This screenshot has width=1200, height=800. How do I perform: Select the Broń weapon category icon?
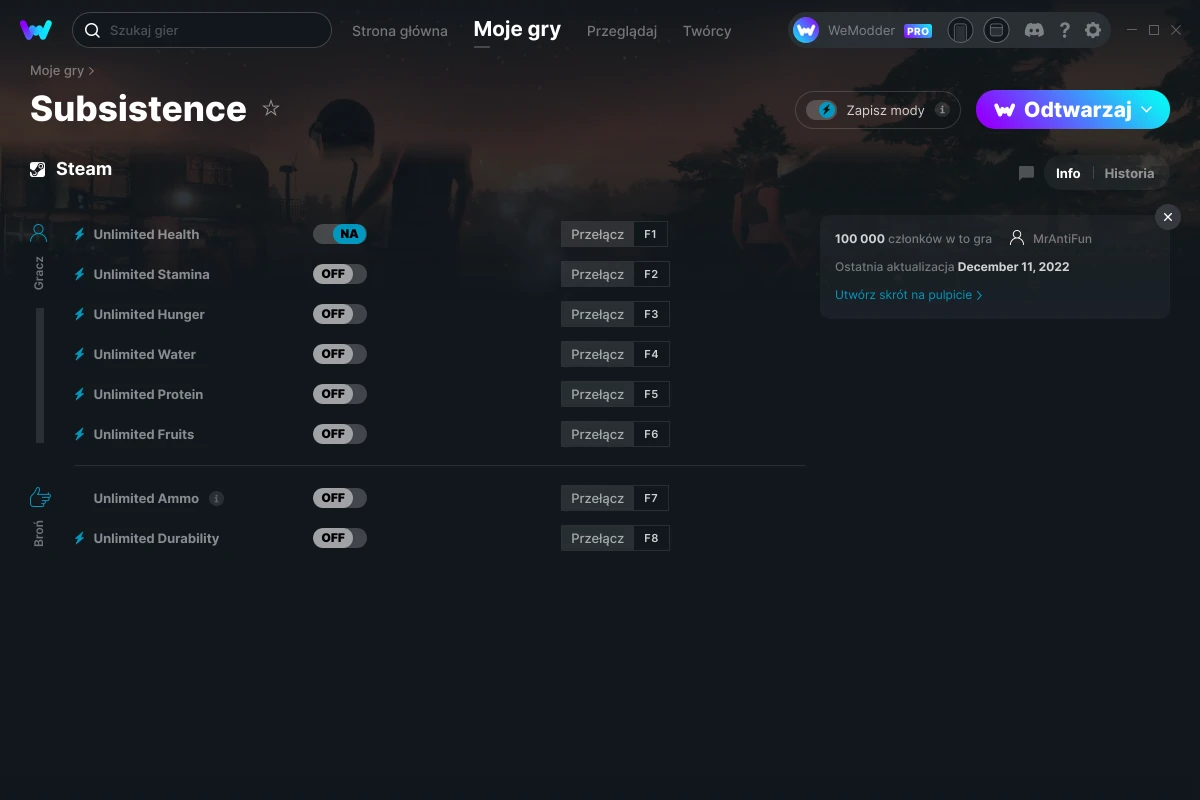[39, 497]
